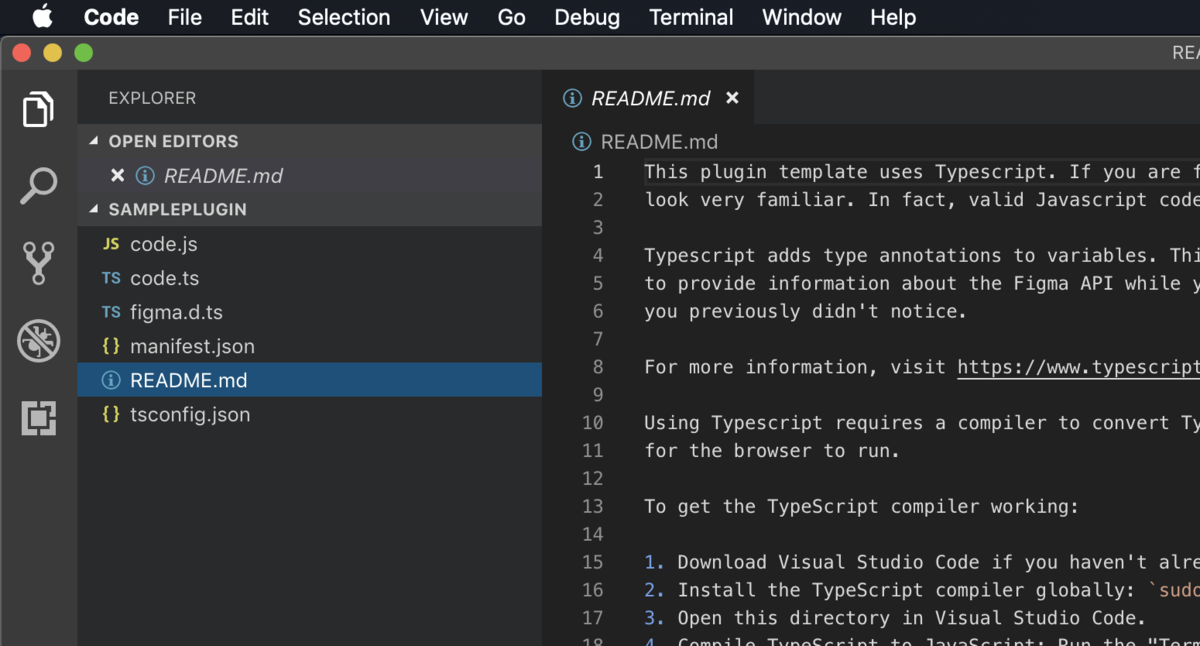The width and height of the screenshot is (1200, 646).
Task: Open code.ts in the file tree
Action: tap(310, 278)
